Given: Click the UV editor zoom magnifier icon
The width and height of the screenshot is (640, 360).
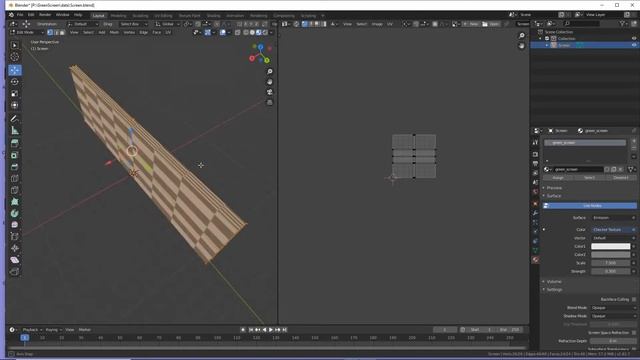Looking at the screenshot, I should [522, 36].
